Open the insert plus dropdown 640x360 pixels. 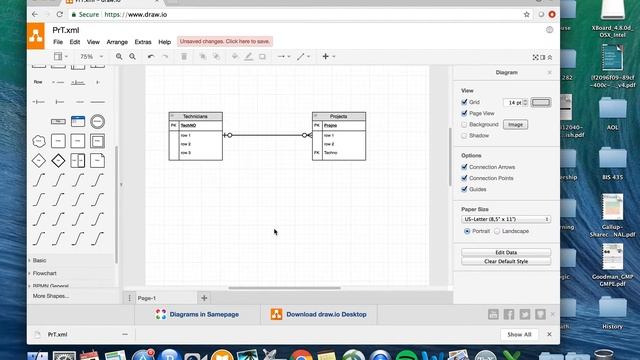[328, 56]
